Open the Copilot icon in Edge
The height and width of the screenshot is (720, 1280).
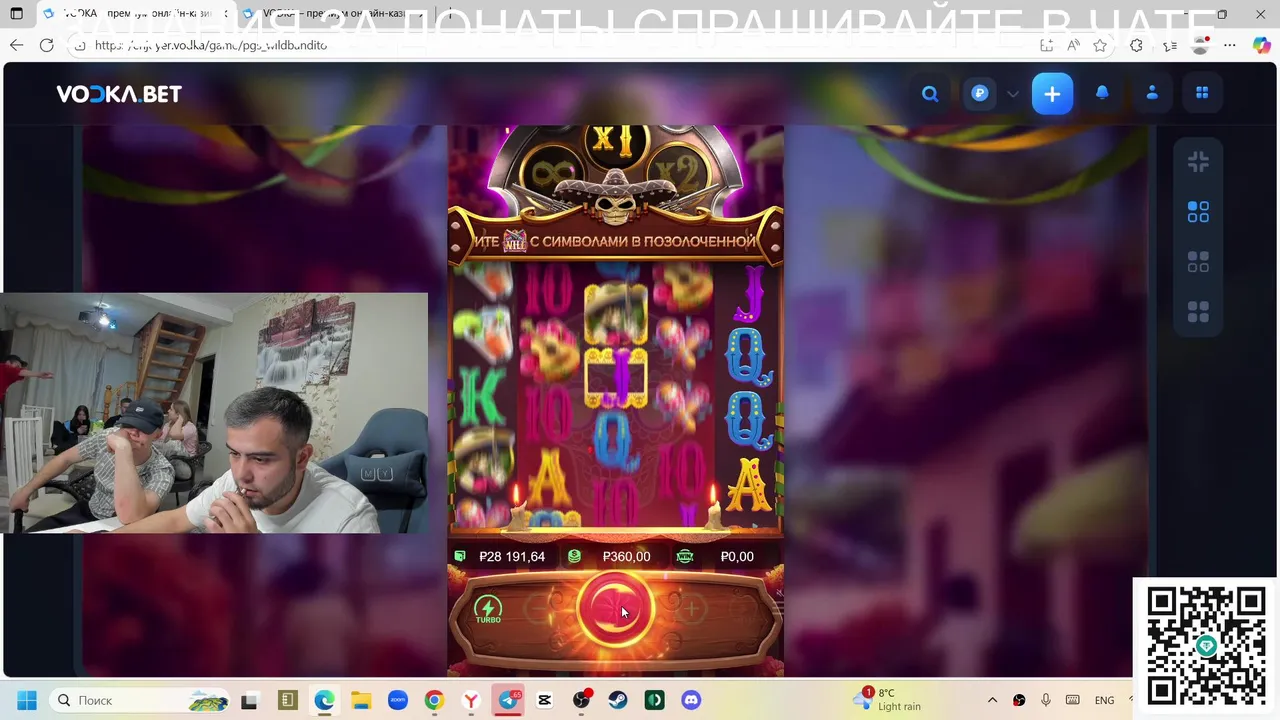[1261, 45]
